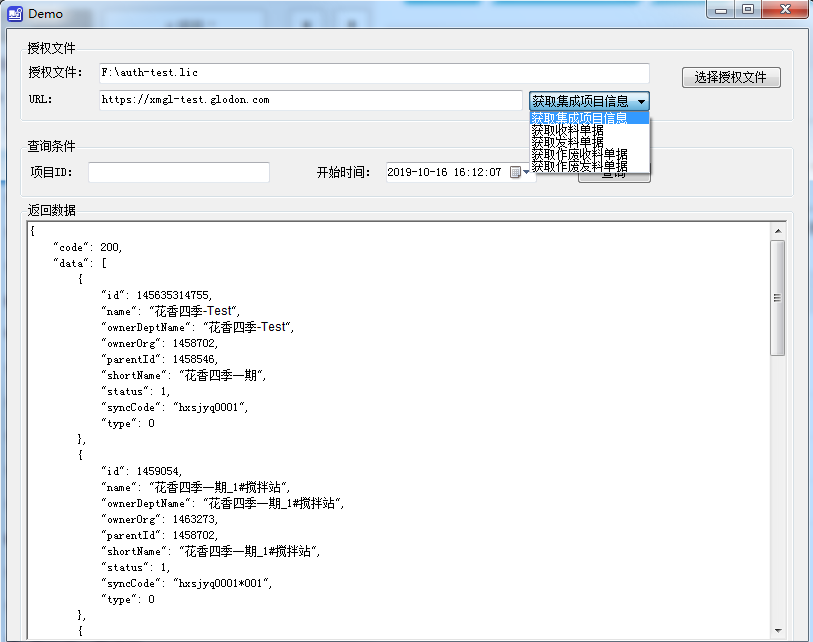Screen dimensions: 813x642
Task: Click the 开始时间 date-time field
Action: [x=445, y=172]
